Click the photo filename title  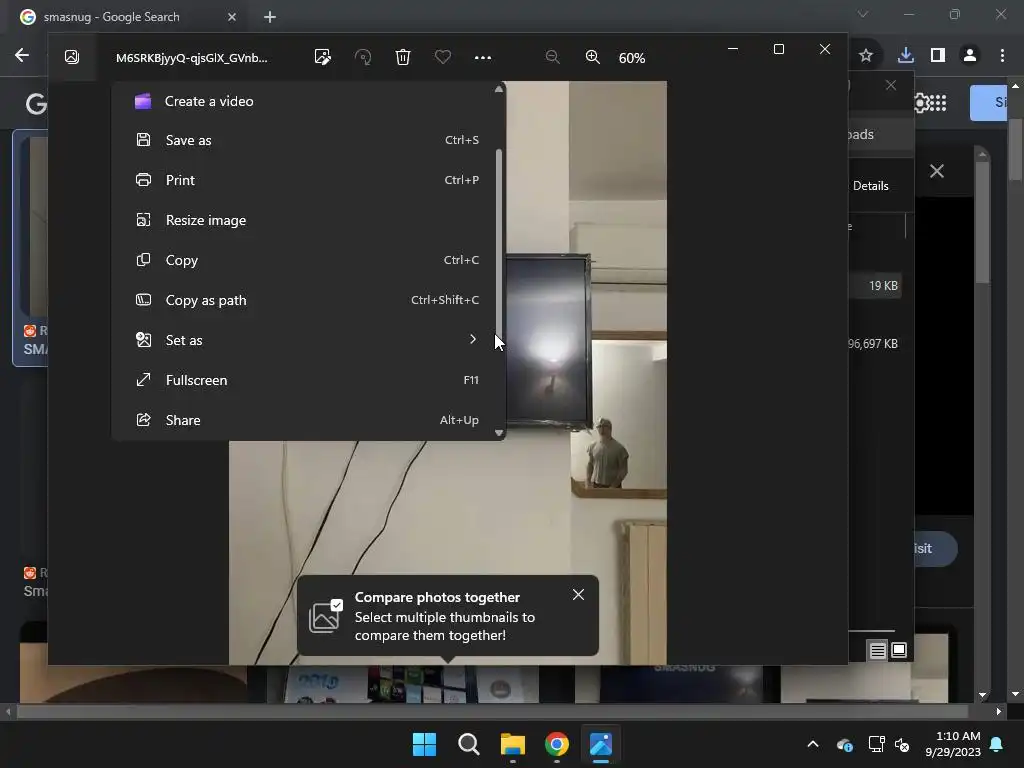(191, 58)
